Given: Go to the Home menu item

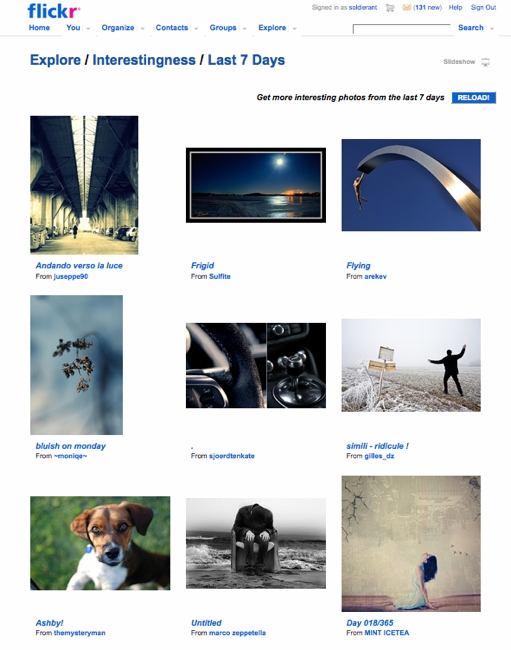Looking at the screenshot, I should pyautogui.click(x=39, y=28).
